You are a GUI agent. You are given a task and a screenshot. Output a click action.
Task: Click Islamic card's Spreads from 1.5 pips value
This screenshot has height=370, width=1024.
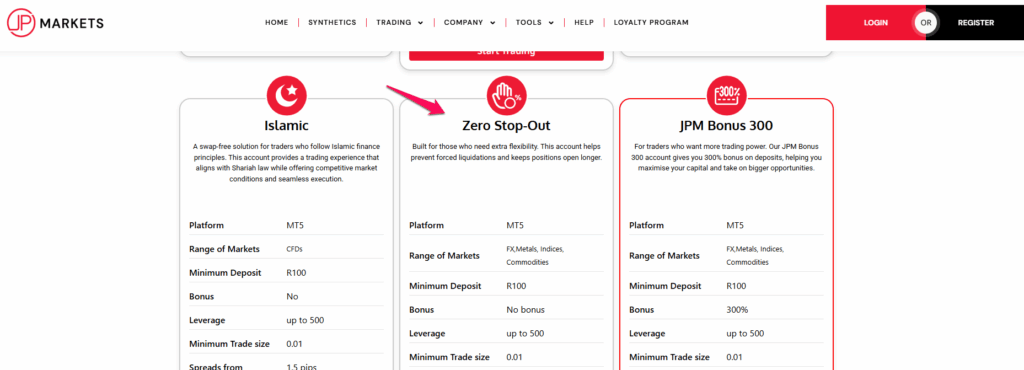(x=302, y=366)
